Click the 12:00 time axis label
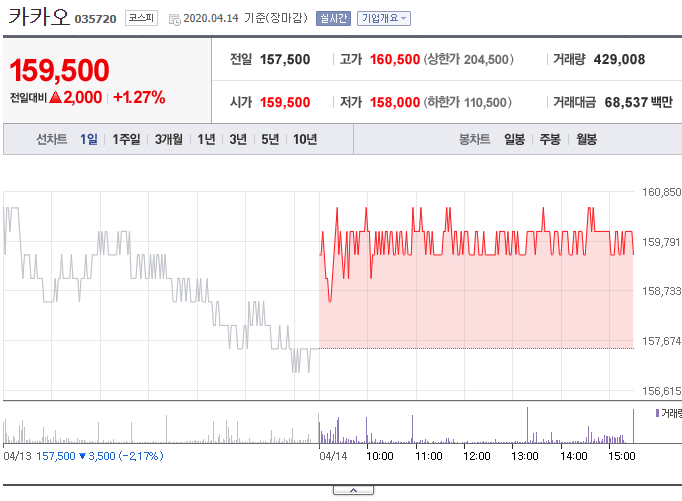Screen dimensions: 682x501 tap(477, 456)
